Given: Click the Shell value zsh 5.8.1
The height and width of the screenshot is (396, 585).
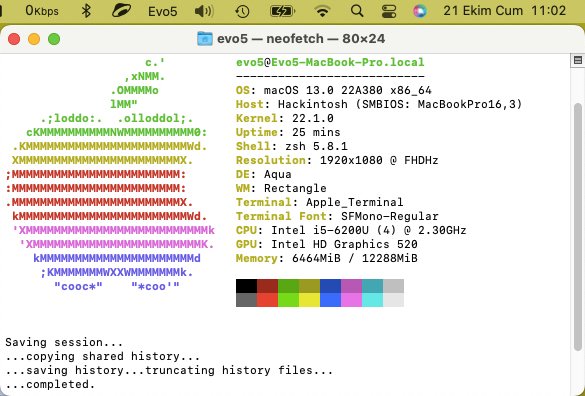Looking at the screenshot, I should [x=316, y=146].
